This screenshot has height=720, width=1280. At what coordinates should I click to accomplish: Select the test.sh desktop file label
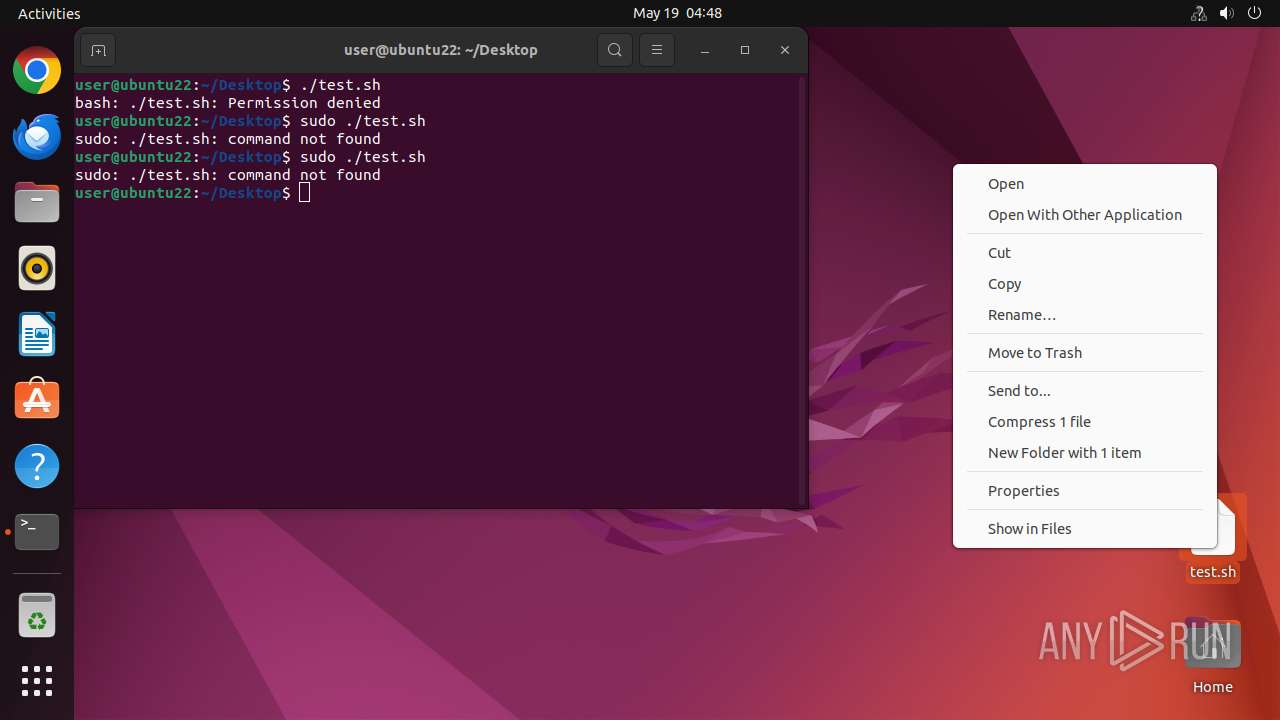(x=1213, y=572)
